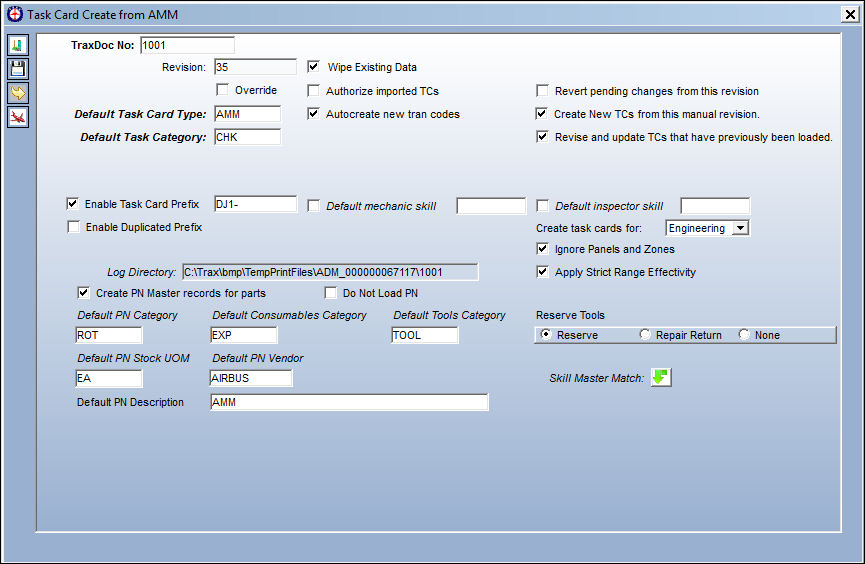865x564 pixels.
Task: Click the Skill Master Match label
Action: [596, 378]
